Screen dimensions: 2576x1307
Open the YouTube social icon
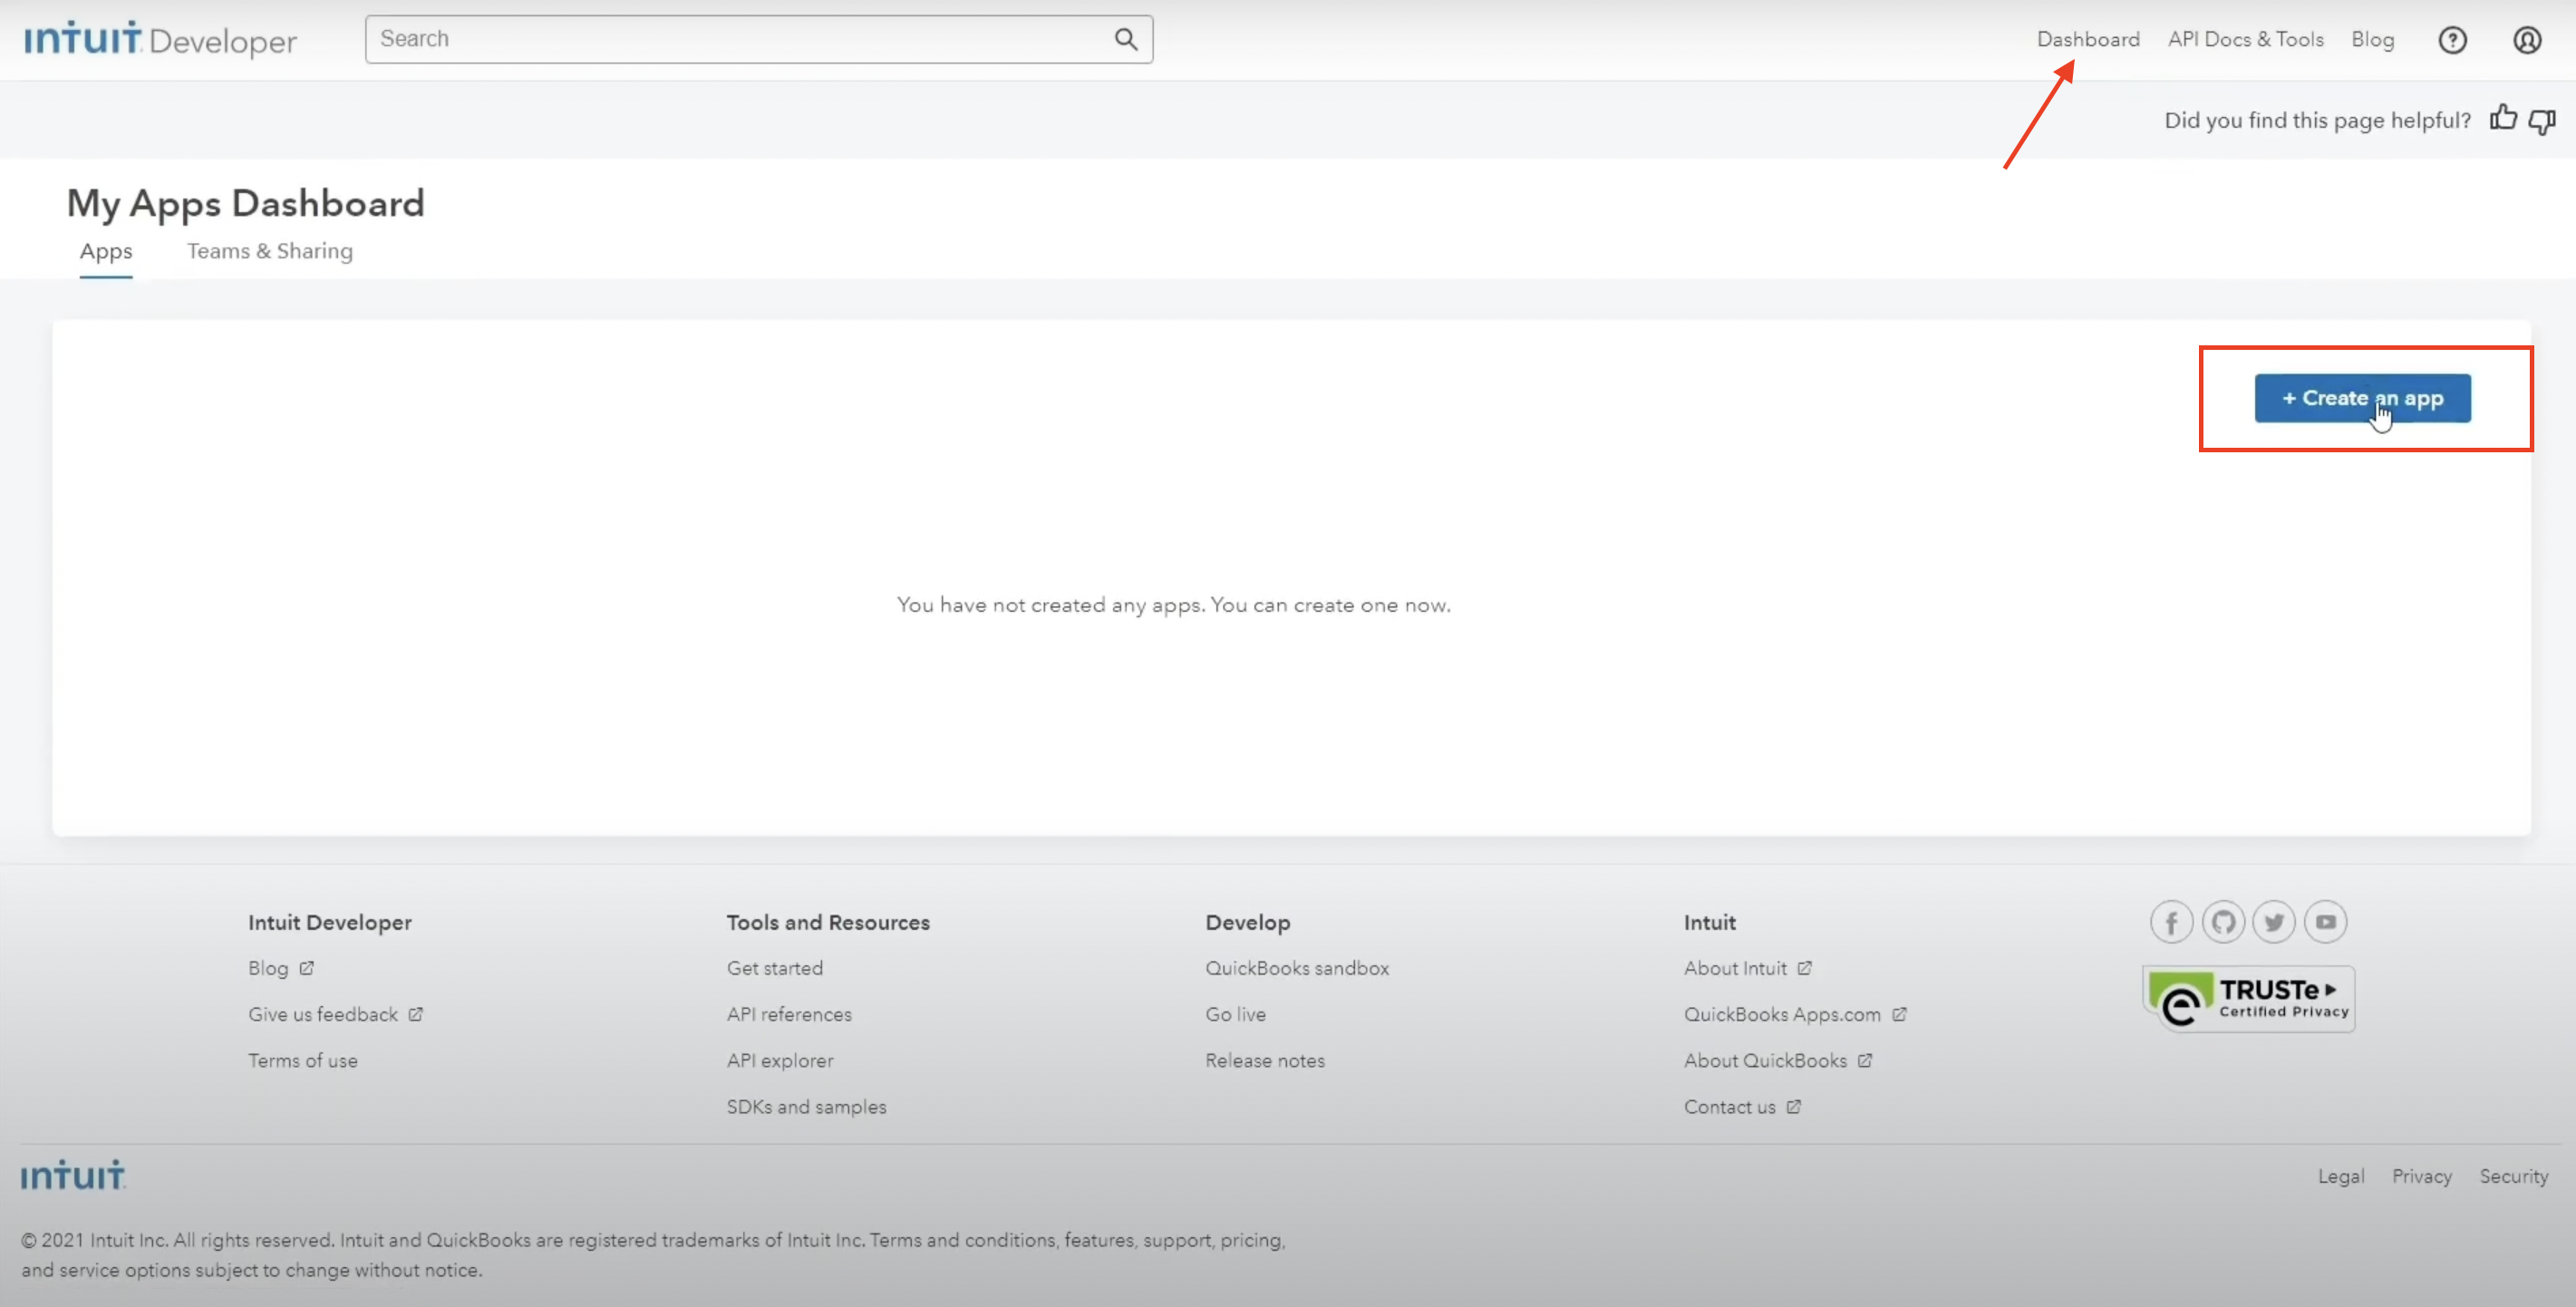tap(2326, 922)
